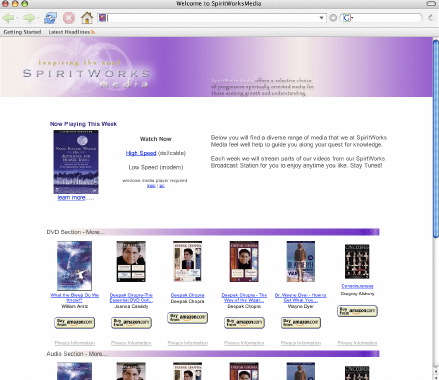
Task: Click the 'Now Playing This Week' heading
Action: pos(83,124)
